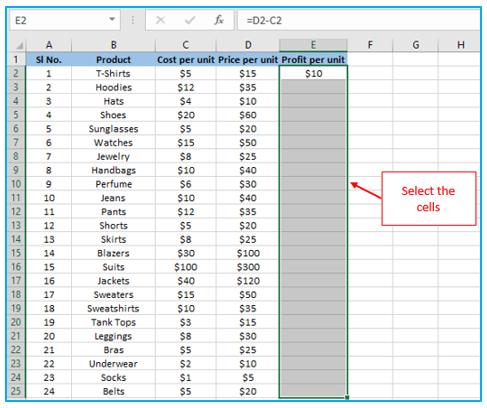The image size is (487, 408).
Task: Click the 'Shorts' product cell
Action: pyautogui.click(x=113, y=226)
